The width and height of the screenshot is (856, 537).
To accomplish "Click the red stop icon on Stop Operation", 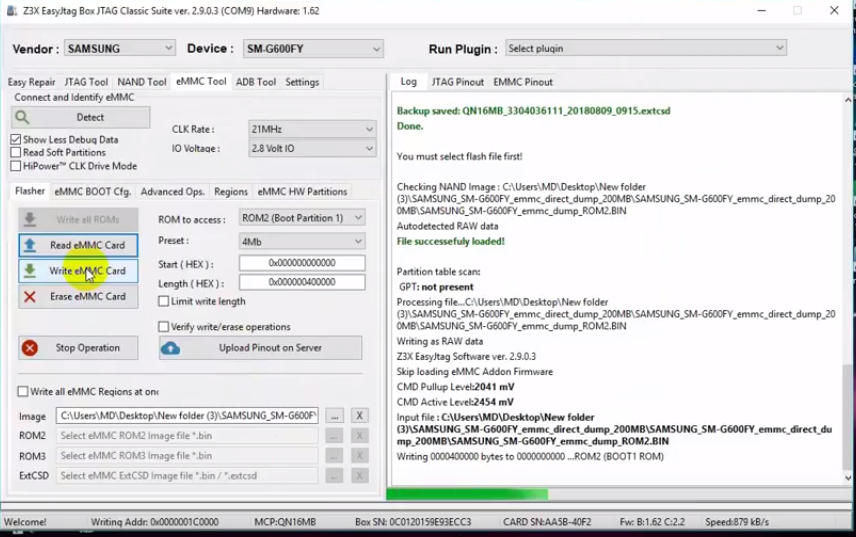I will pyautogui.click(x=30, y=348).
